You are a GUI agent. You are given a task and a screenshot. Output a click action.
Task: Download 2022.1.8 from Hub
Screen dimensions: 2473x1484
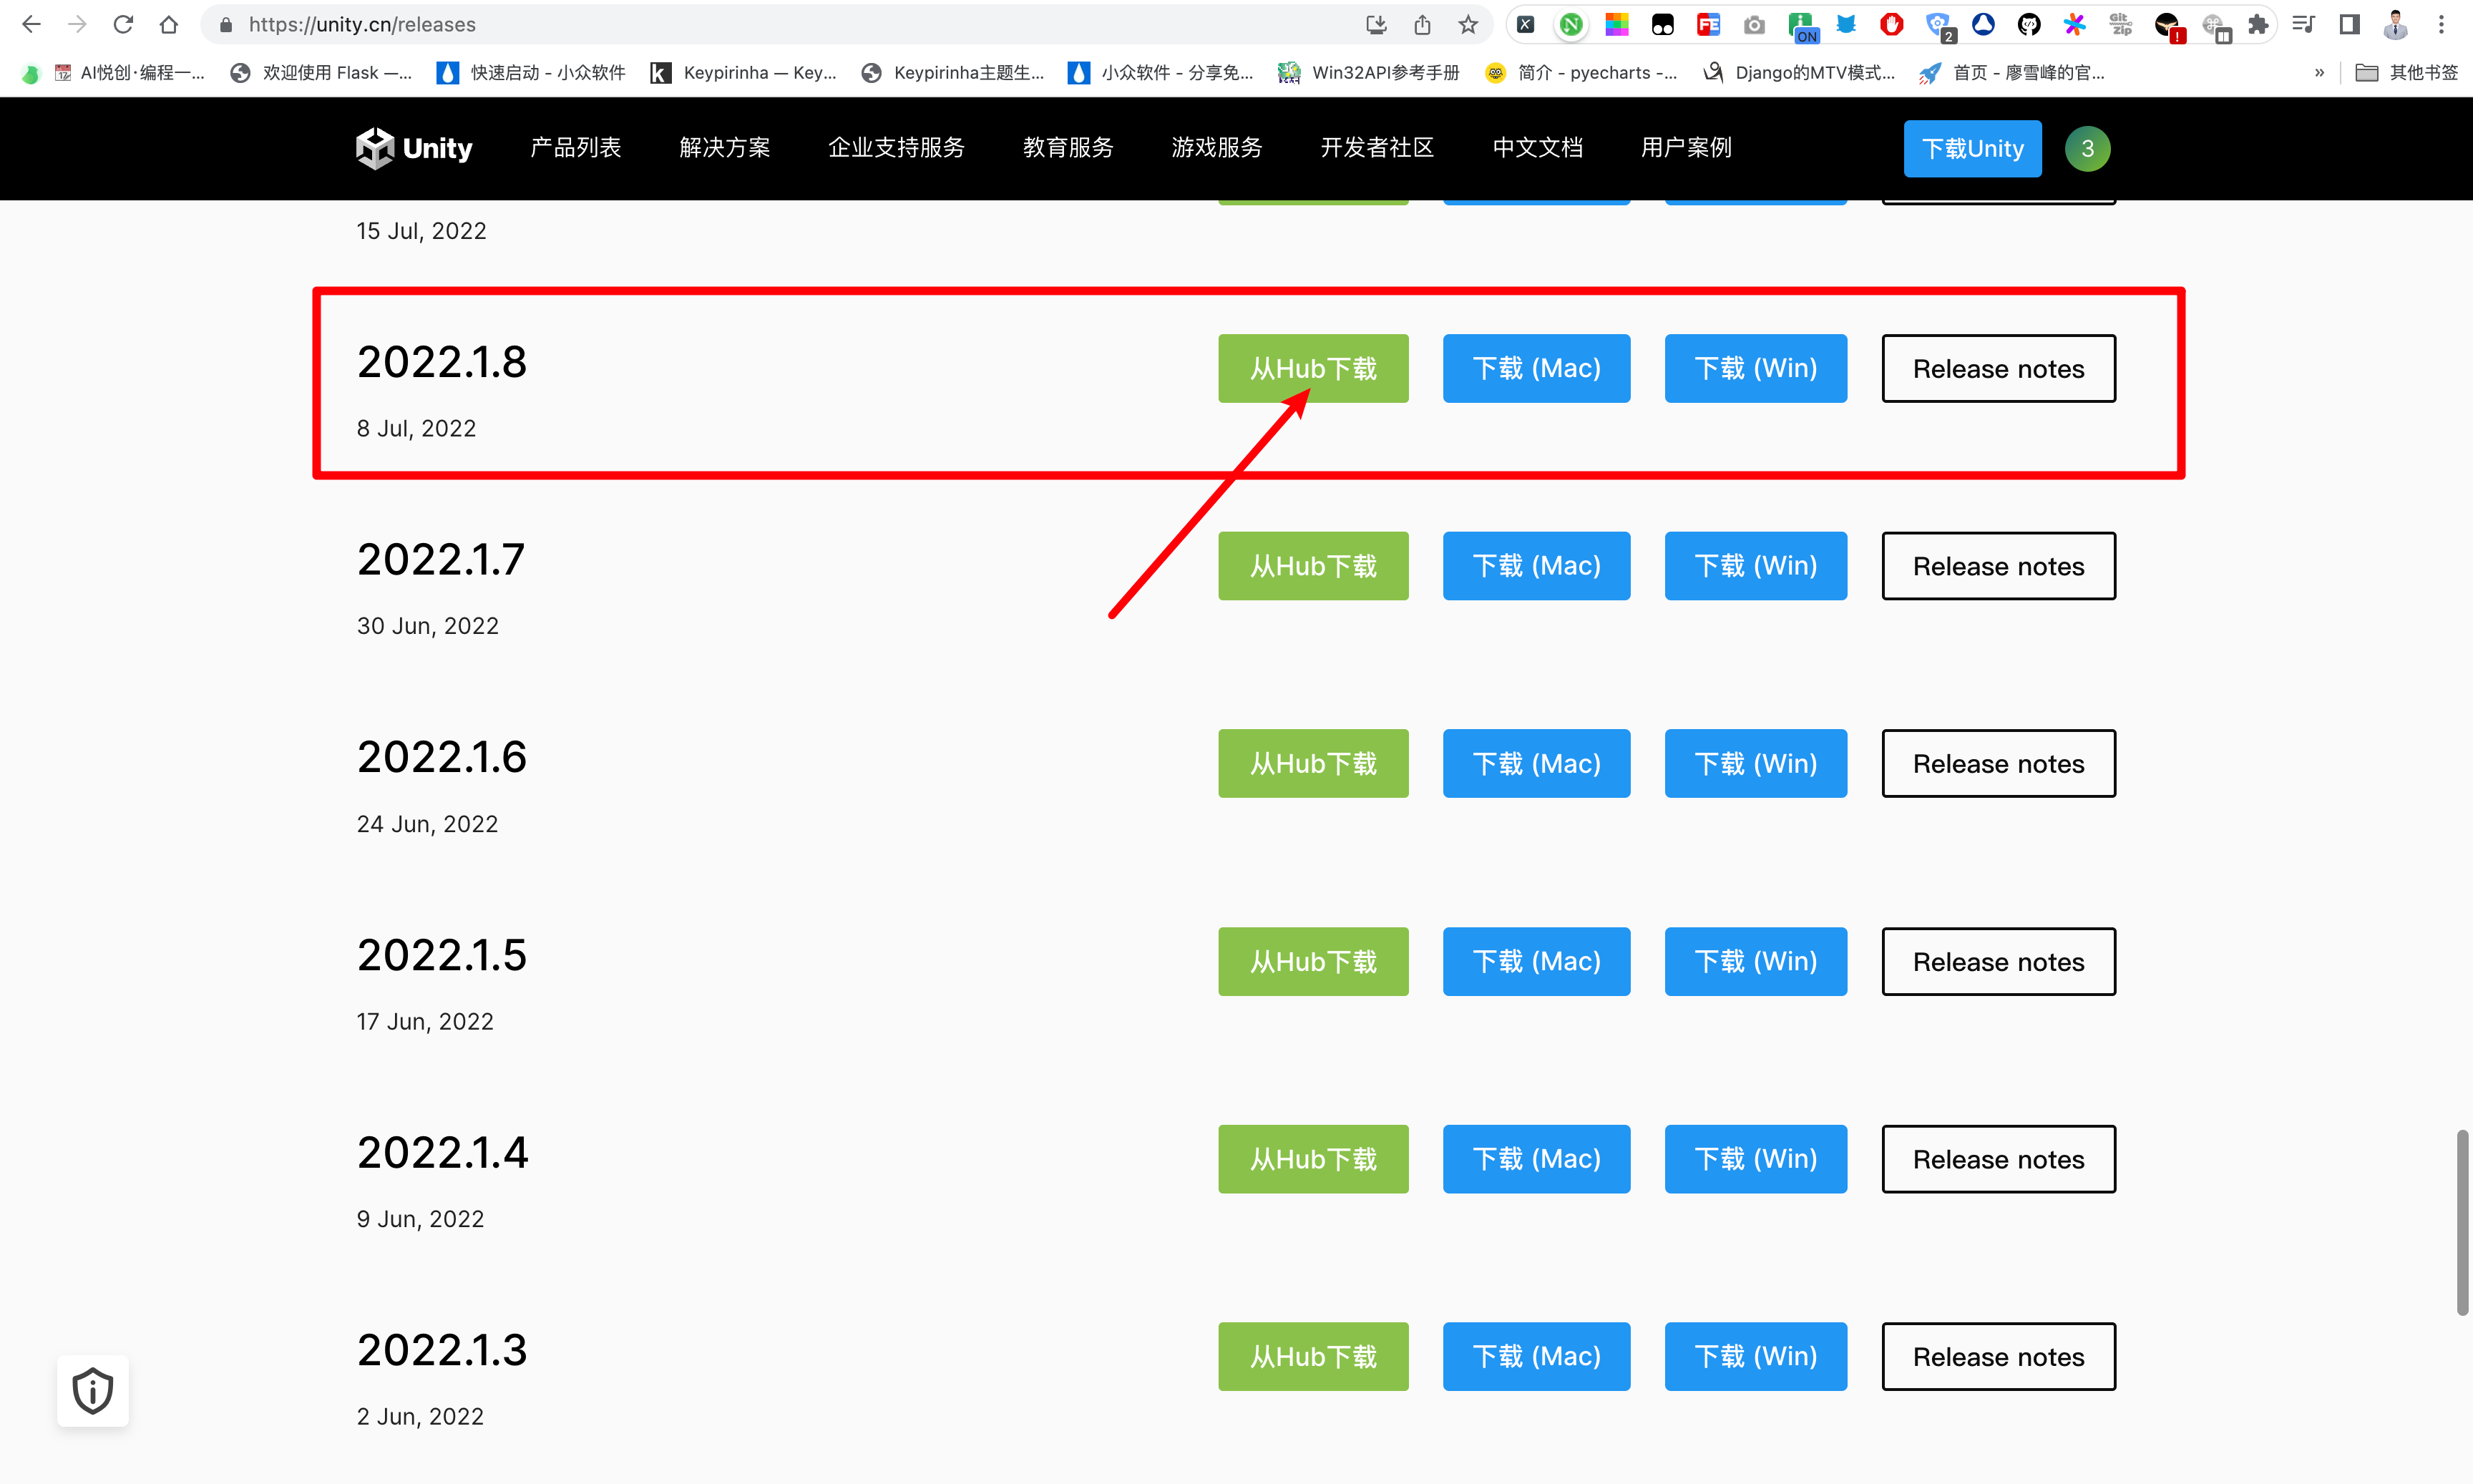[1313, 368]
